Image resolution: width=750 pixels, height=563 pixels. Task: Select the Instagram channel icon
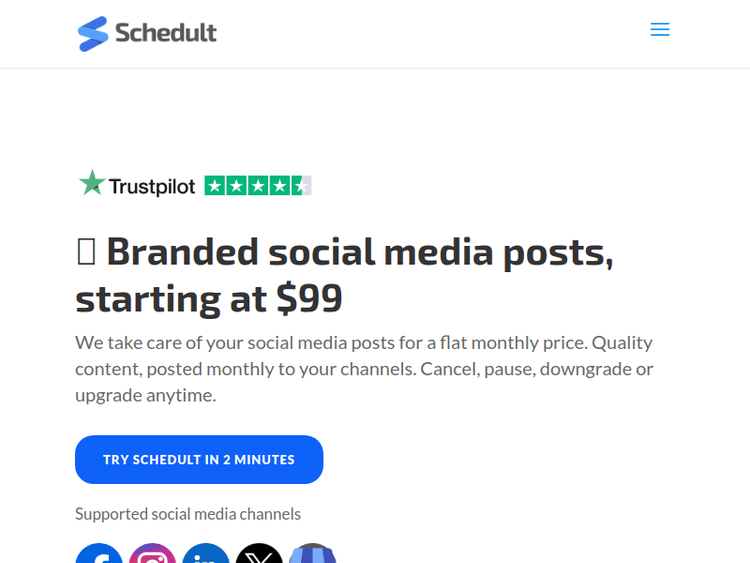(x=152, y=554)
